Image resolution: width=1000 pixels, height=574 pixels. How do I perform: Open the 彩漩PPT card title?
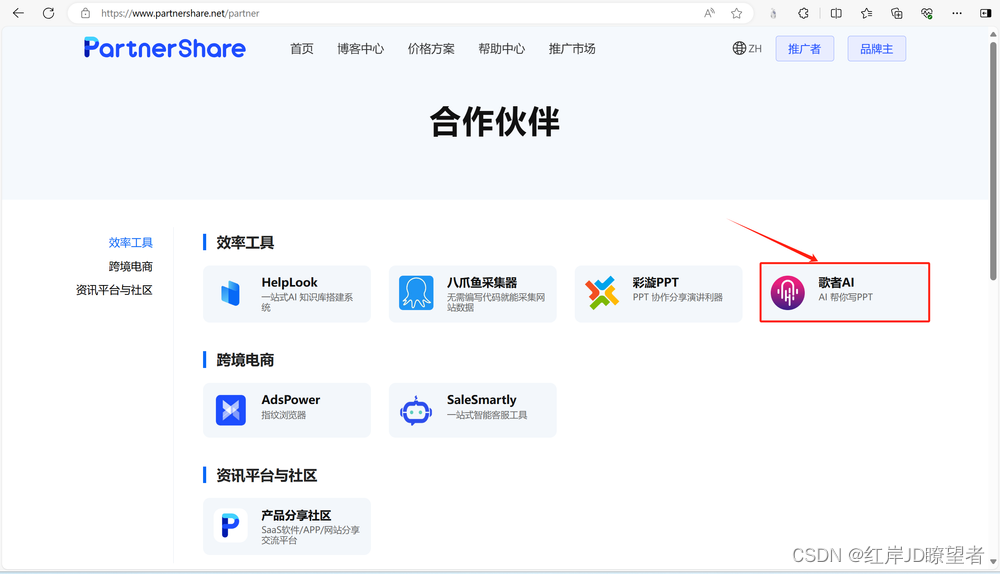pyautogui.click(x=656, y=282)
